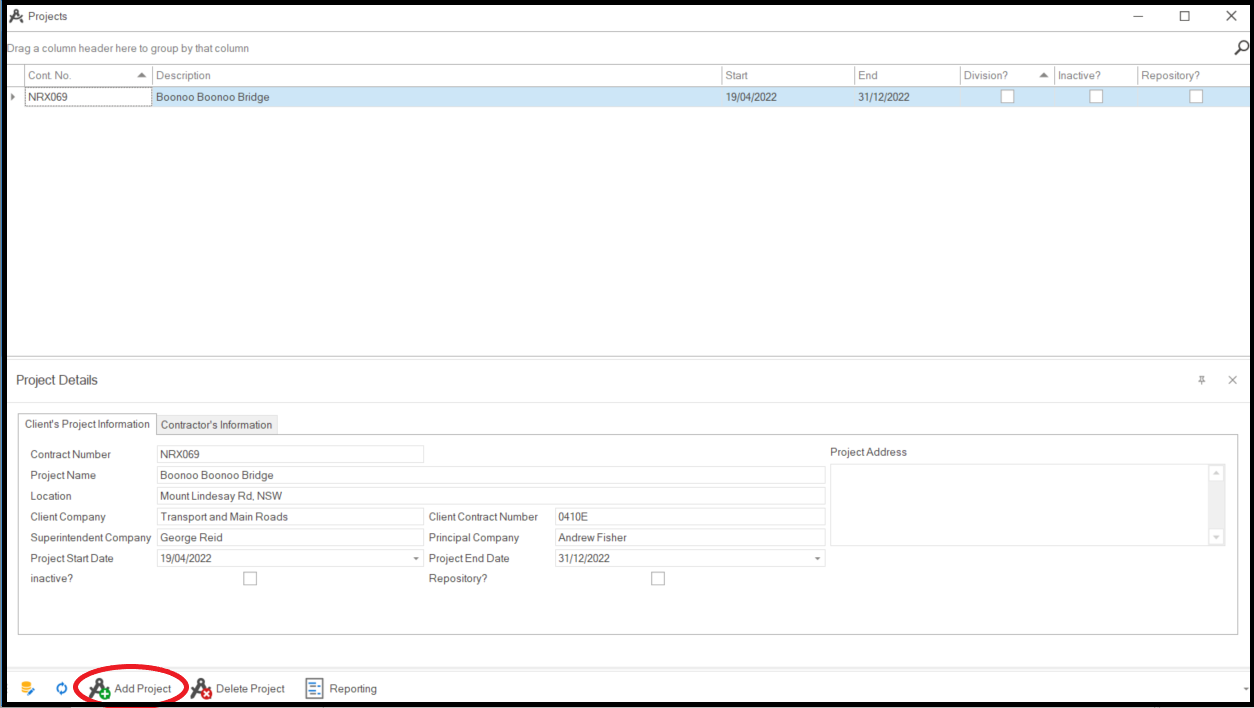This screenshot has width=1254, height=708.
Task: Switch to Contractor's Information tab
Action: [216, 425]
